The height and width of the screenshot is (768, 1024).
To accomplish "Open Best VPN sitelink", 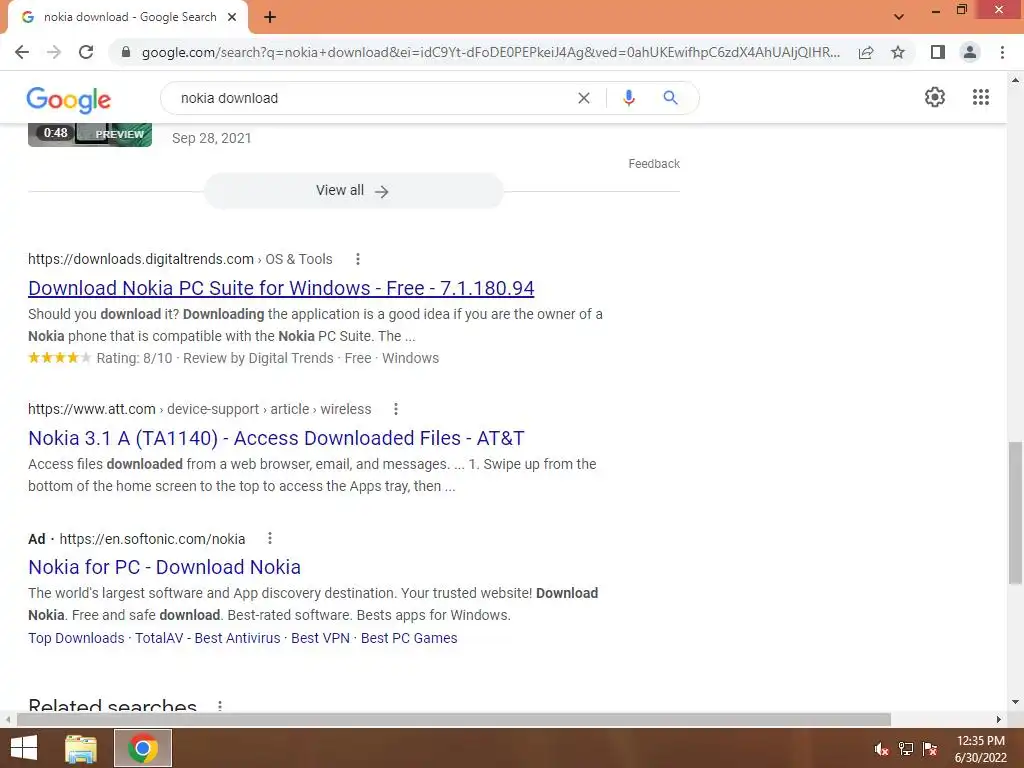I will pos(320,638).
